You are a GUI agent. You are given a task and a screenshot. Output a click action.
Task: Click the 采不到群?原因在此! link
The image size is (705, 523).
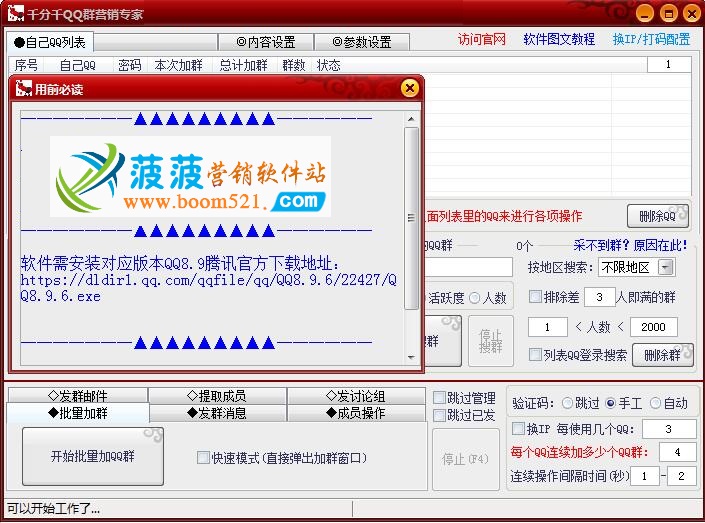(x=630, y=246)
